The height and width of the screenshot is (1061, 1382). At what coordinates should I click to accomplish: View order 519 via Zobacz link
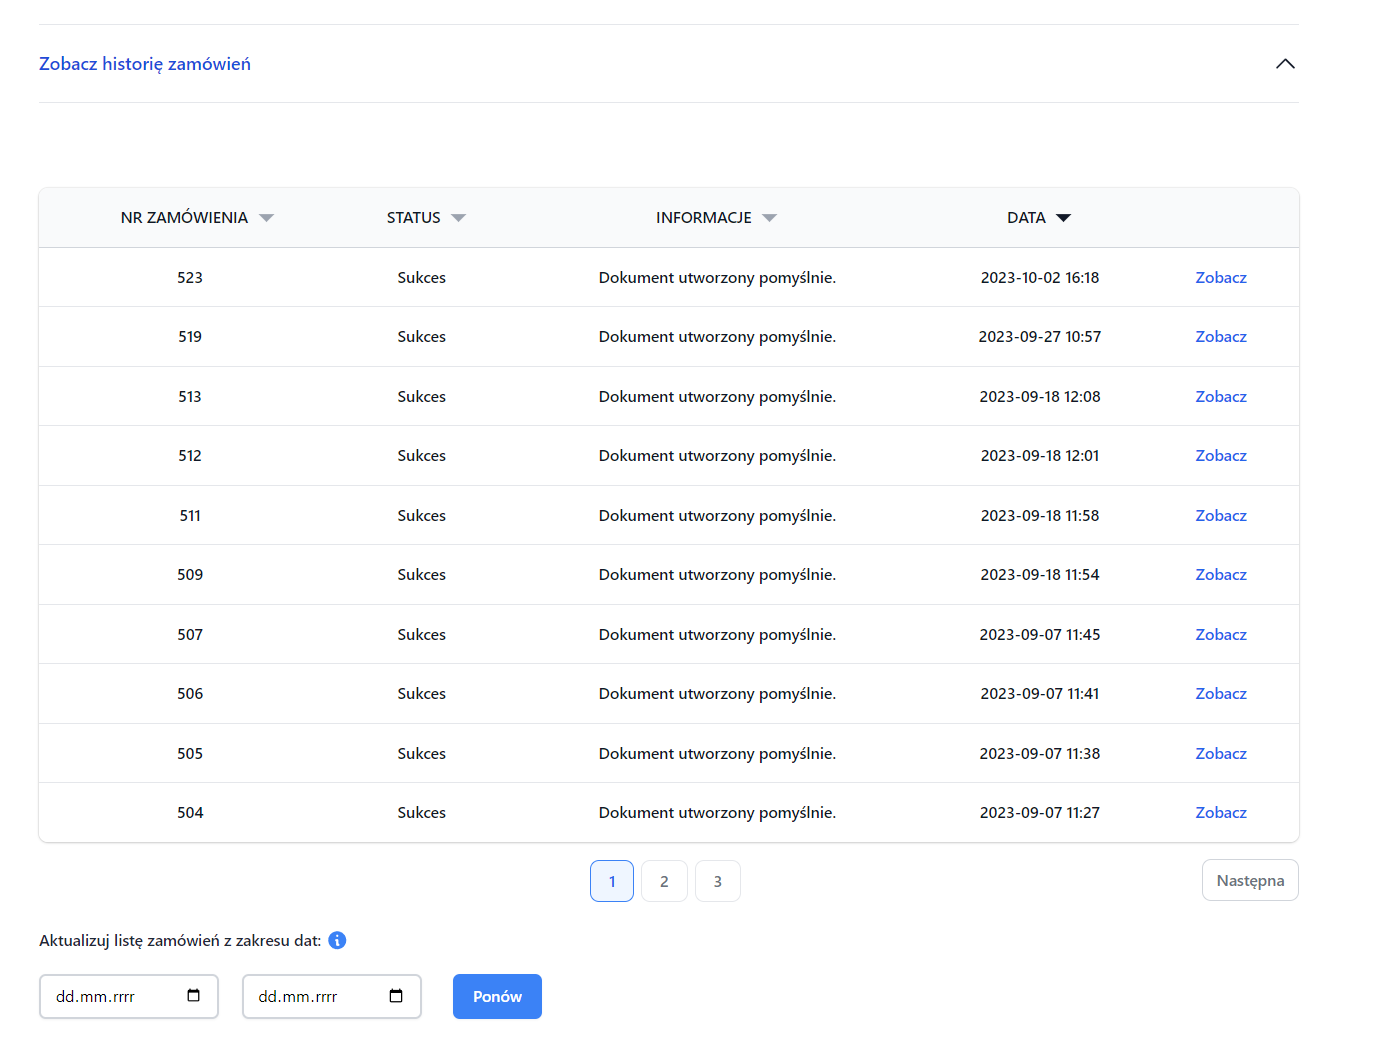point(1221,337)
